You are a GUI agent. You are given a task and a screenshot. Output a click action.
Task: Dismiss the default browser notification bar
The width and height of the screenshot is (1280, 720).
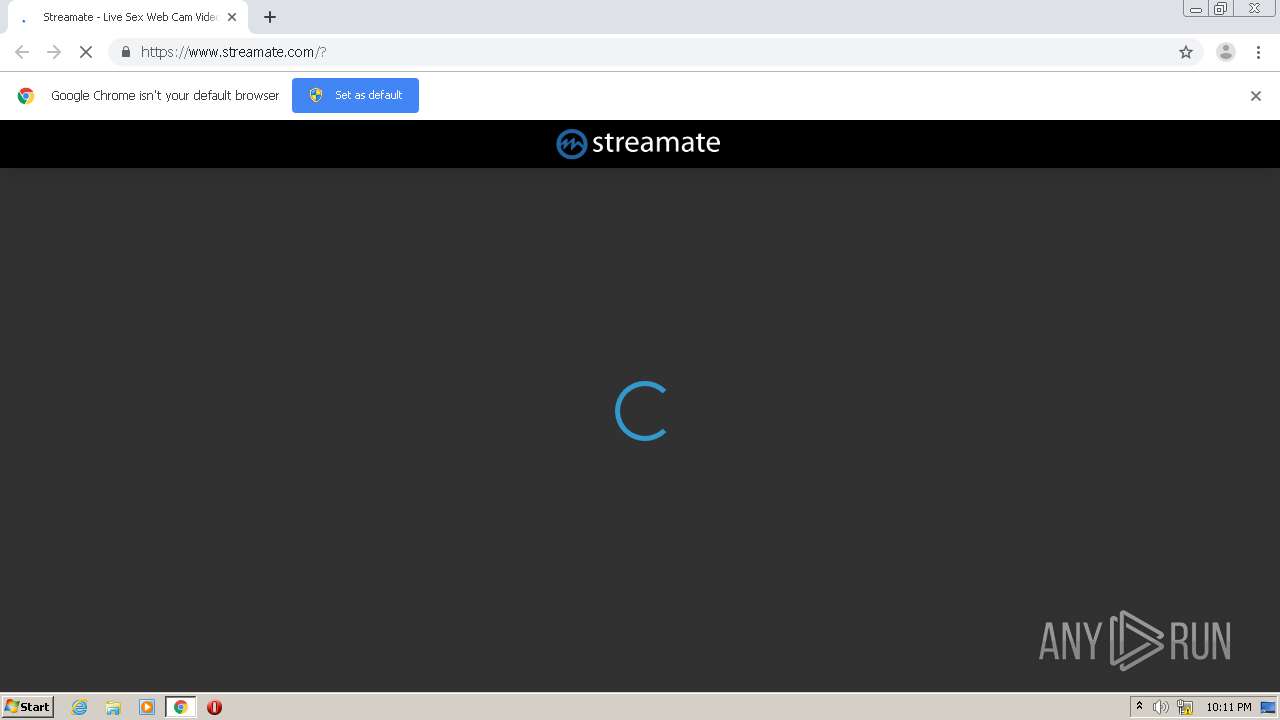coord(1256,96)
